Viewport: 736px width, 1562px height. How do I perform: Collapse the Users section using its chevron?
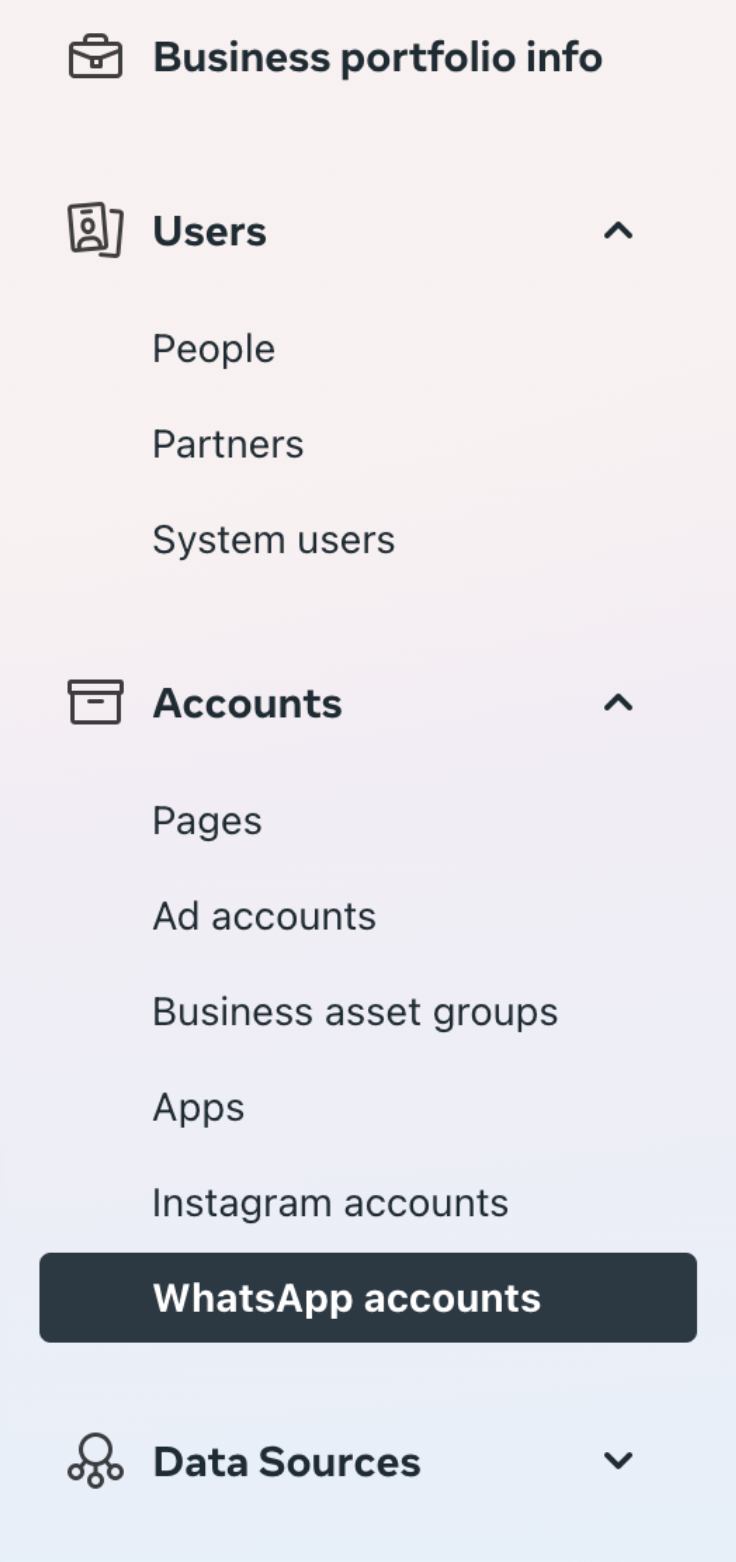click(618, 231)
